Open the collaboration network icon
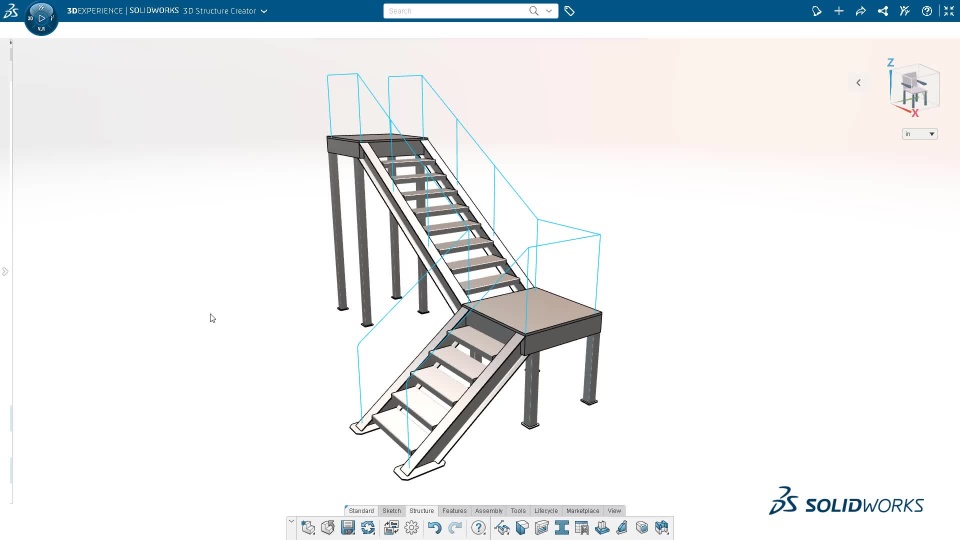Screen dimensions: 960x540 pos(883,11)
